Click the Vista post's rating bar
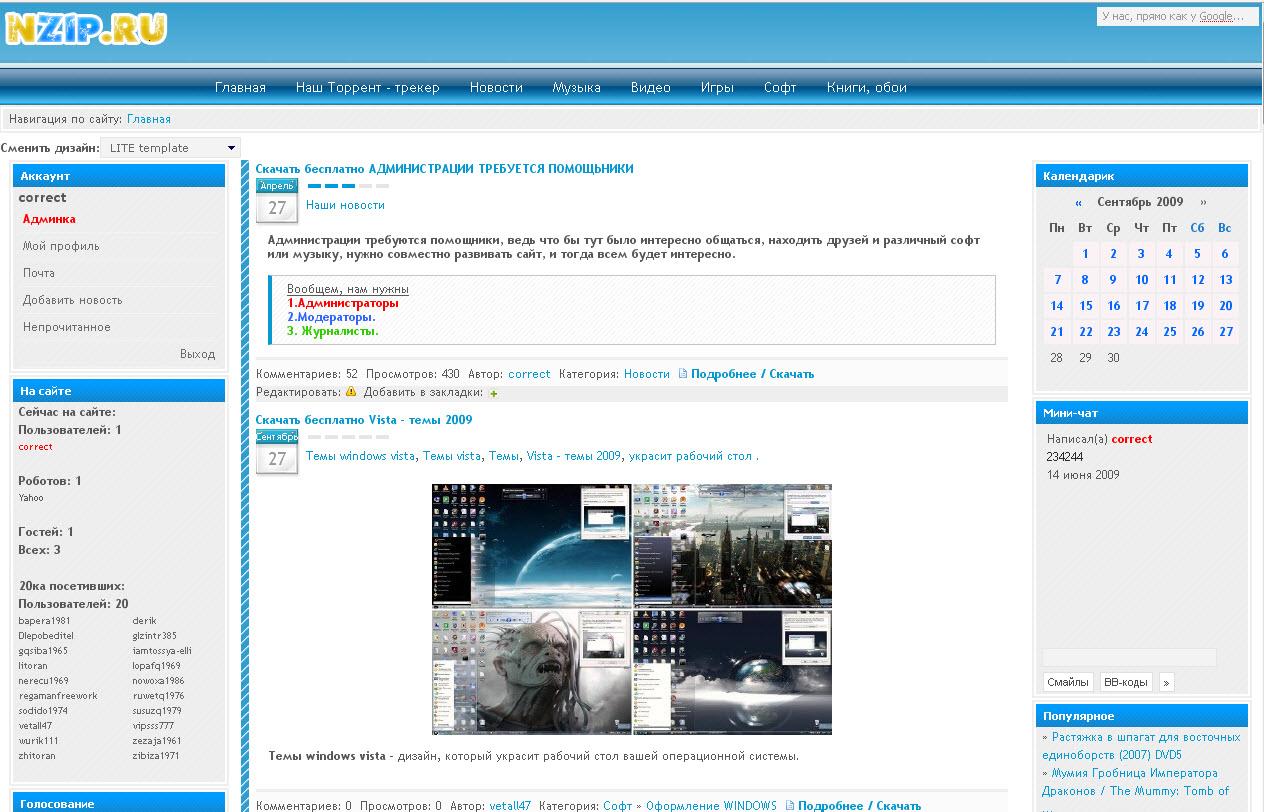This screenshot has width=1264, height=812. 348,437
